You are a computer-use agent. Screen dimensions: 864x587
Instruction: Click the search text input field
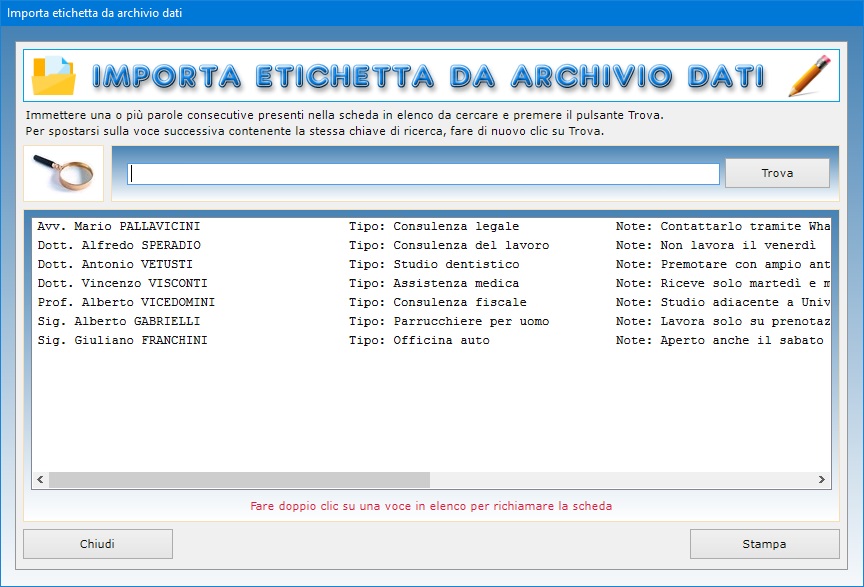[x=423, y=174]
